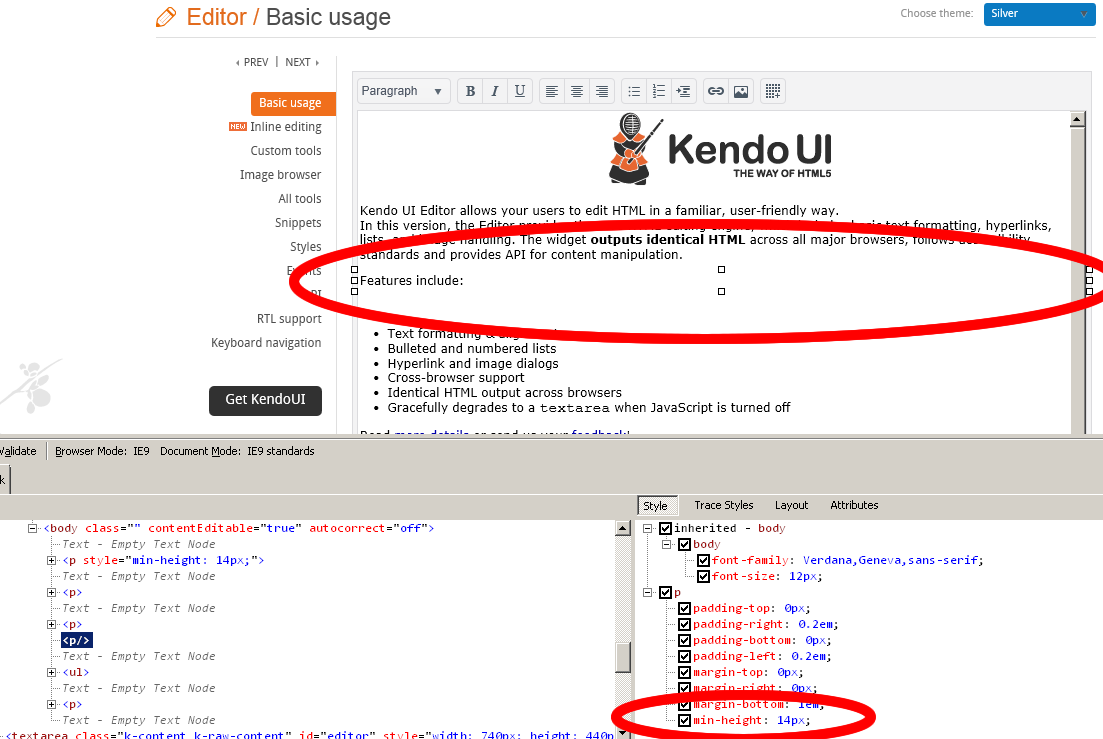Toggle Underline formatting in editor toolbar
The width and height of the screenshot is (1103, 739).
pyautogui.click(x=520, y=91)
